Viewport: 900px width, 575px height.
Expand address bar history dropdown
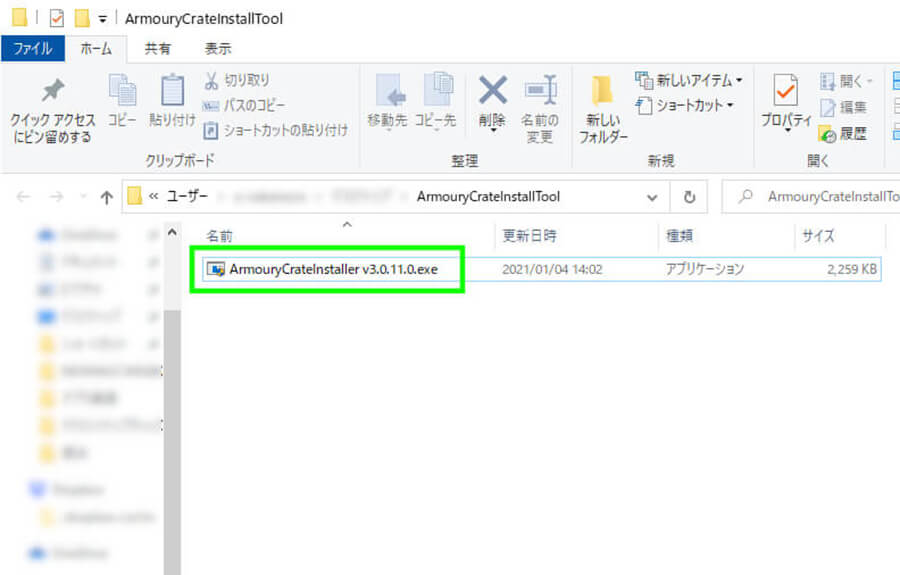point(652,197)
